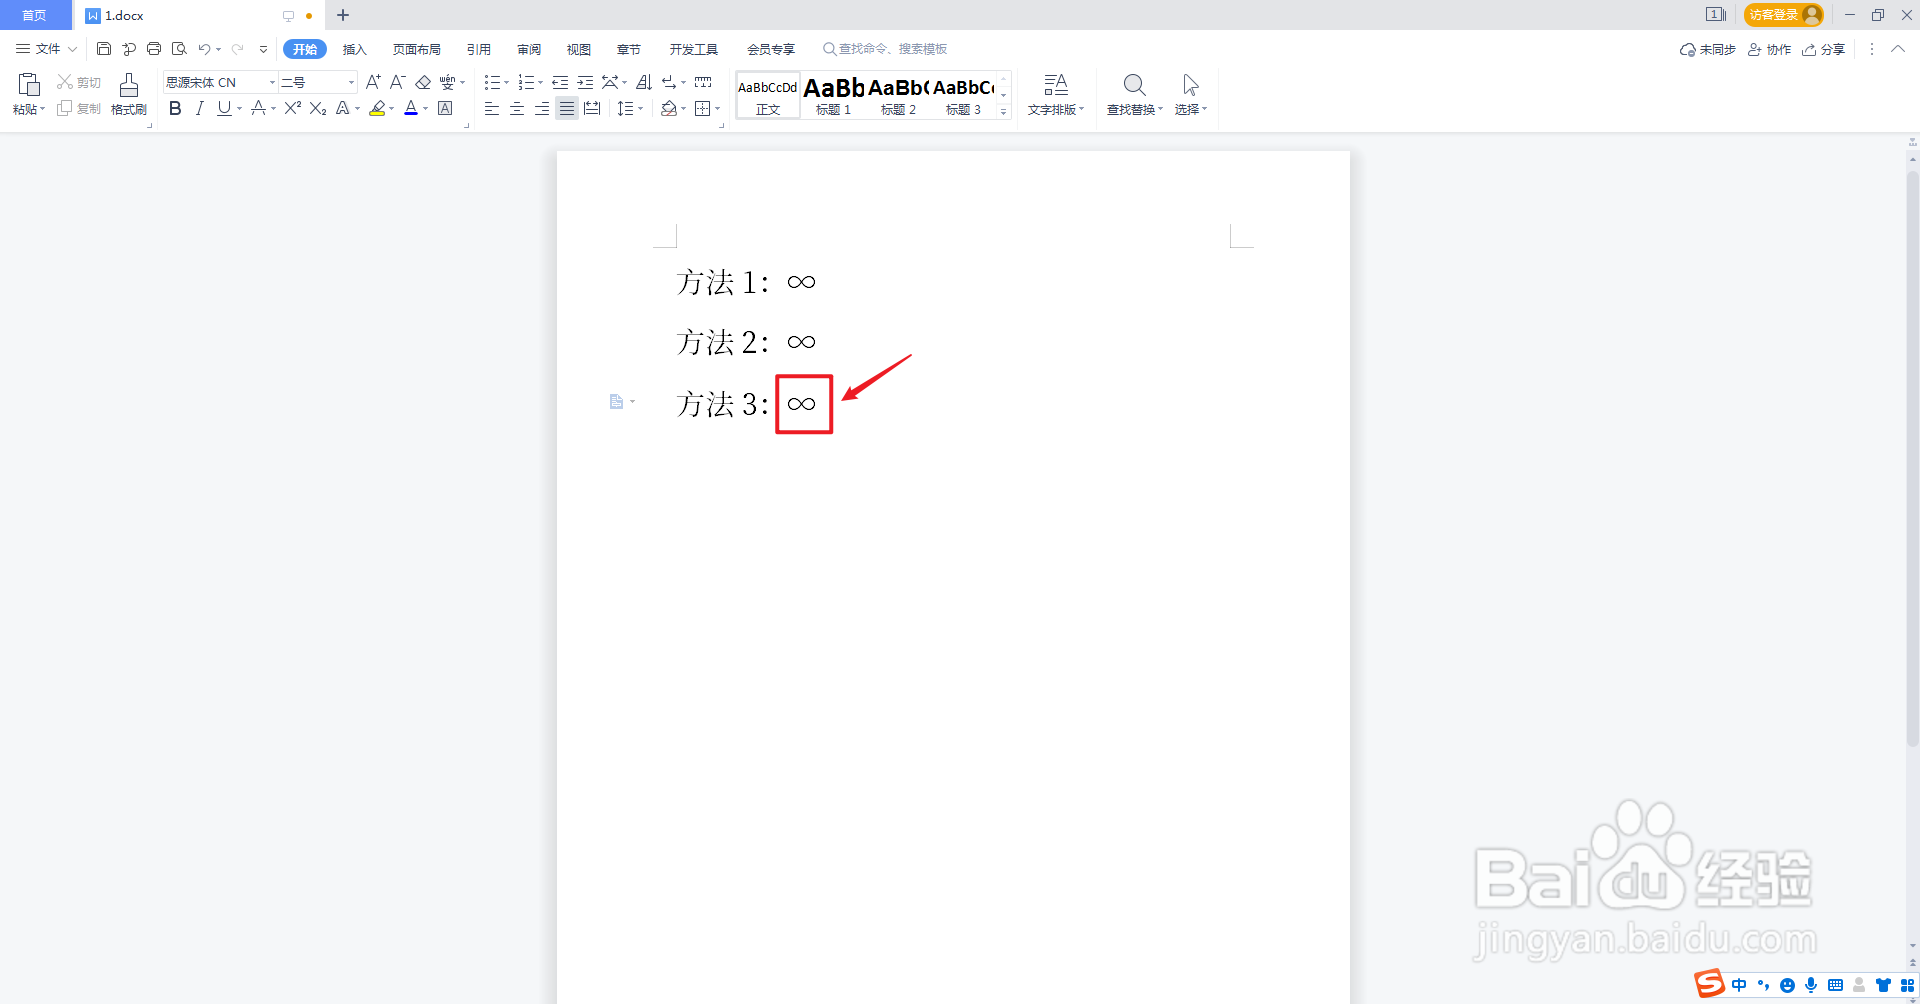Set center alignment
The width and height of the screenshot is (1920, 1004).
517,108
